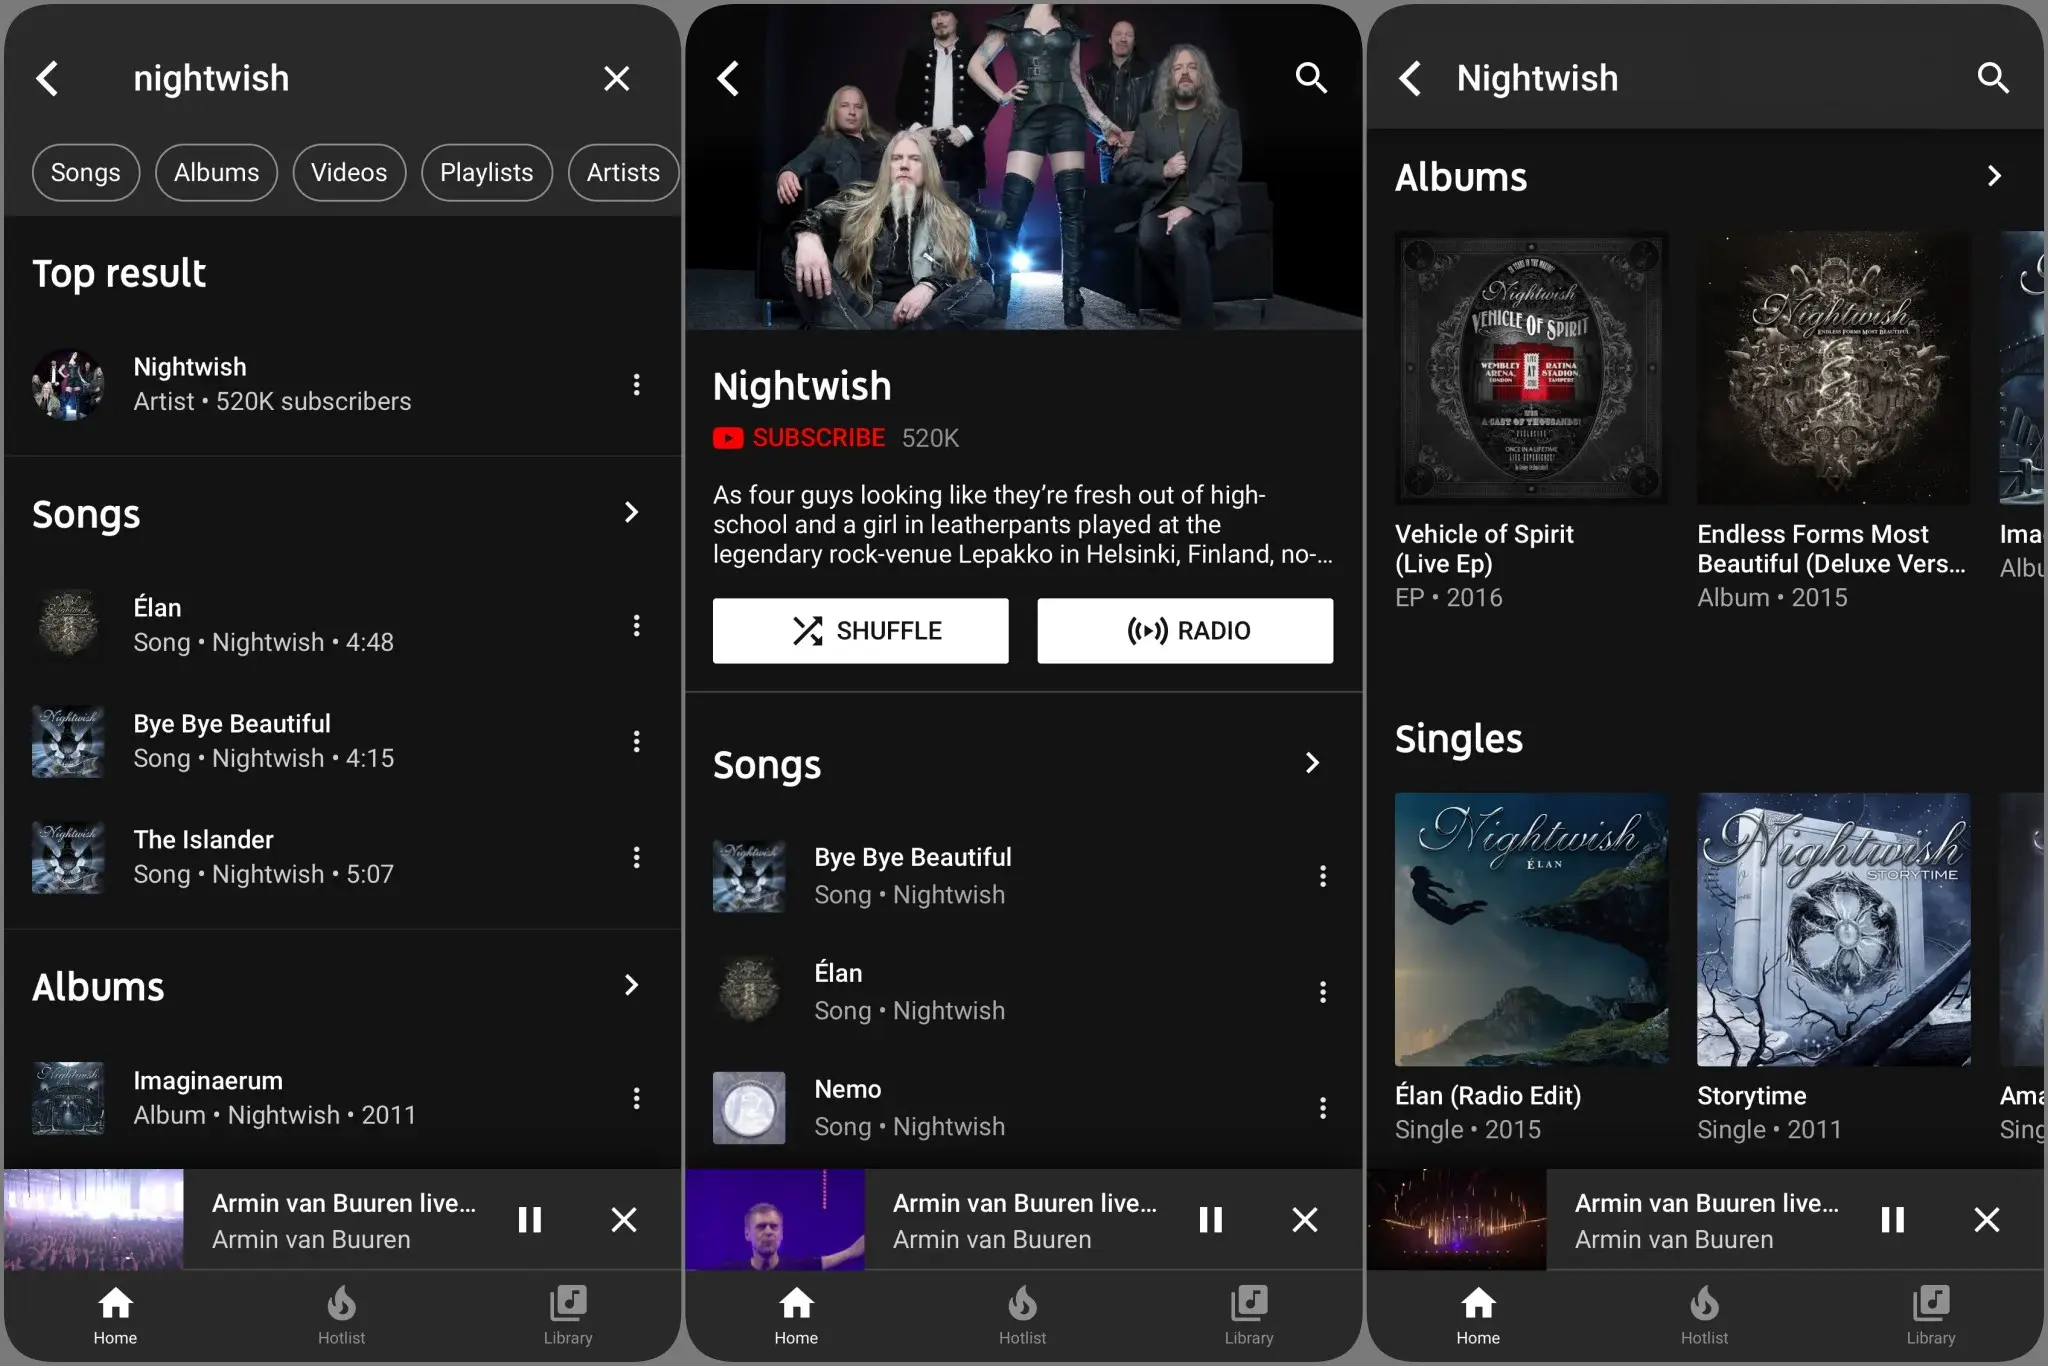
Task: Open more options for The Islander song
Action: 636,857
